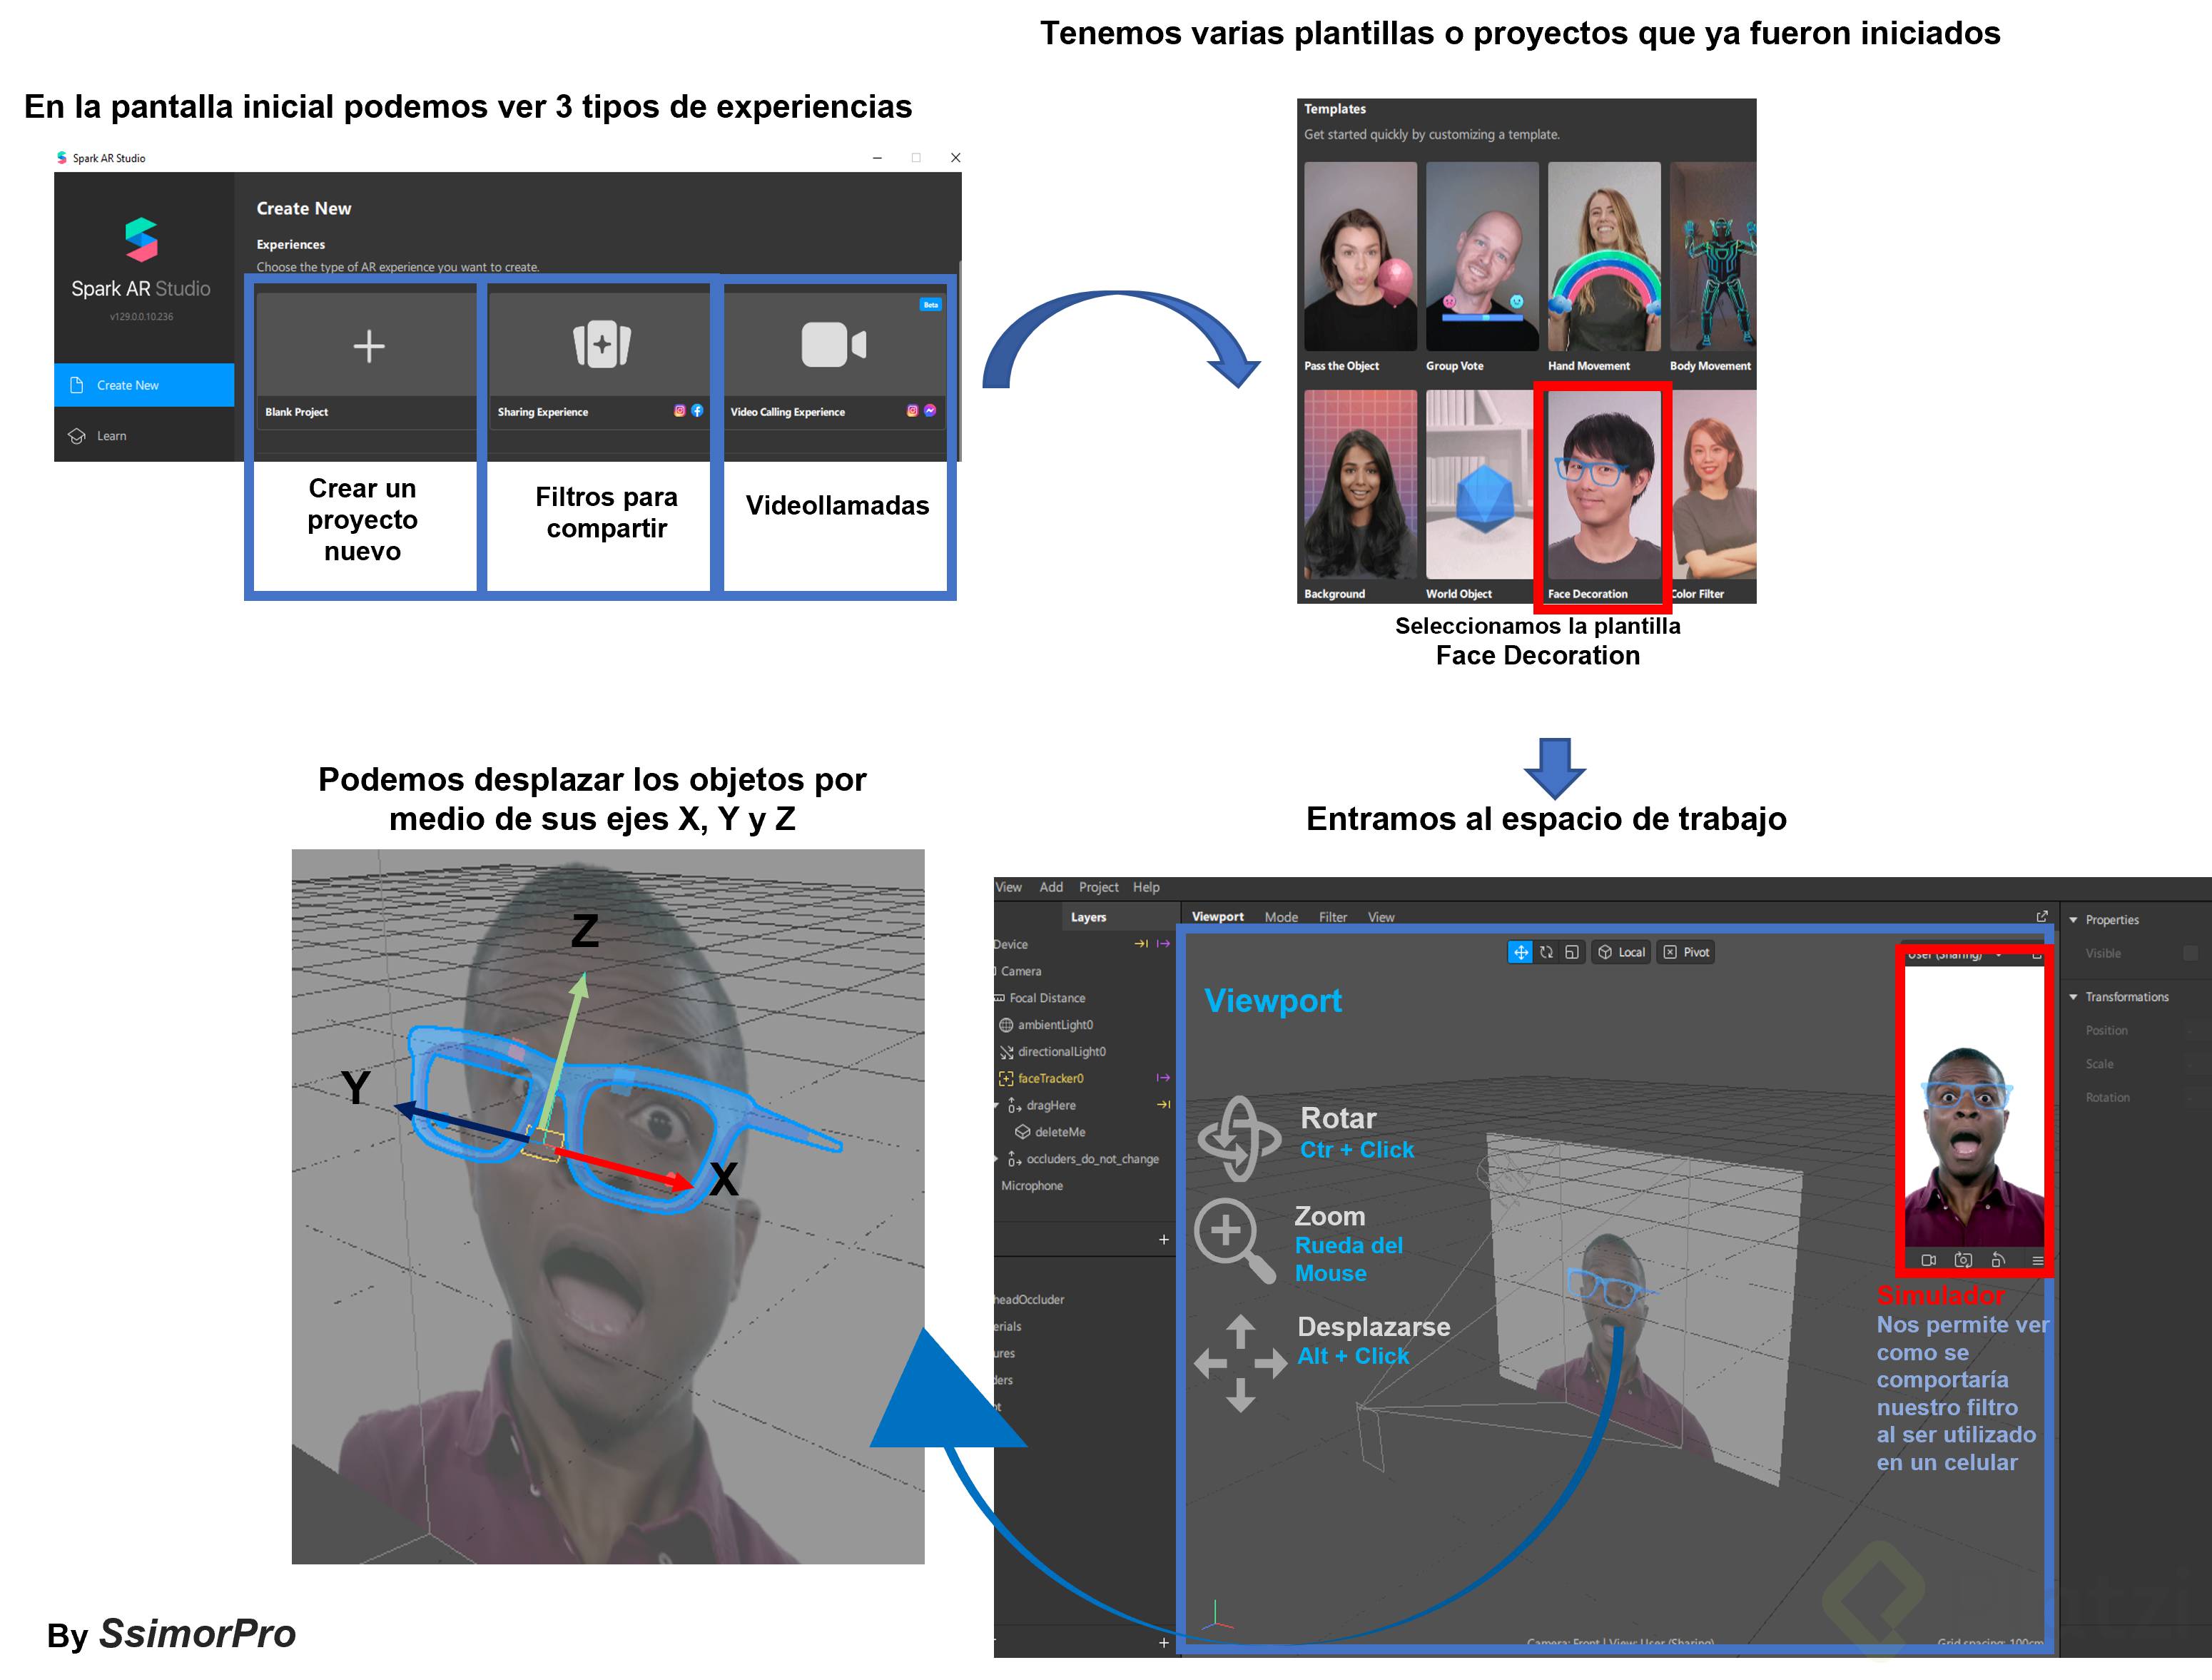Open the Group Vote template
Viewport: 2212px width, 1680px height.
point(1482,268)
